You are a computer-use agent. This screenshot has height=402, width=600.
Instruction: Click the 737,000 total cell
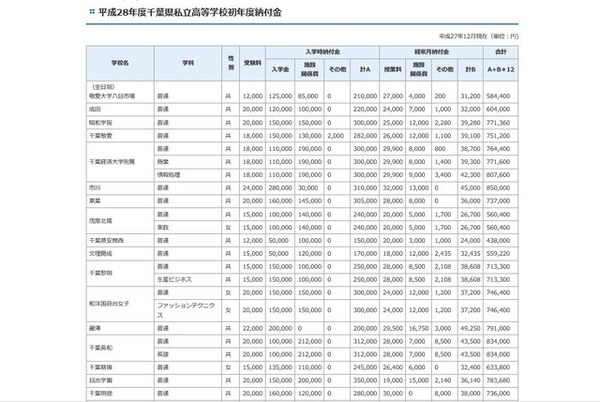coord(501,201)
